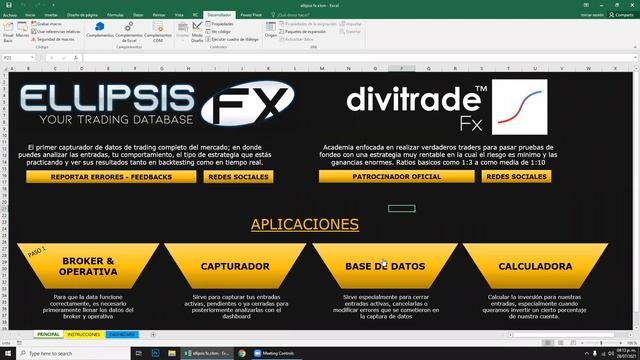The height and width of the screenshot is (360, 640).
Task: Expand the Name Box dropdown arrow
Action: coord(32,58)
